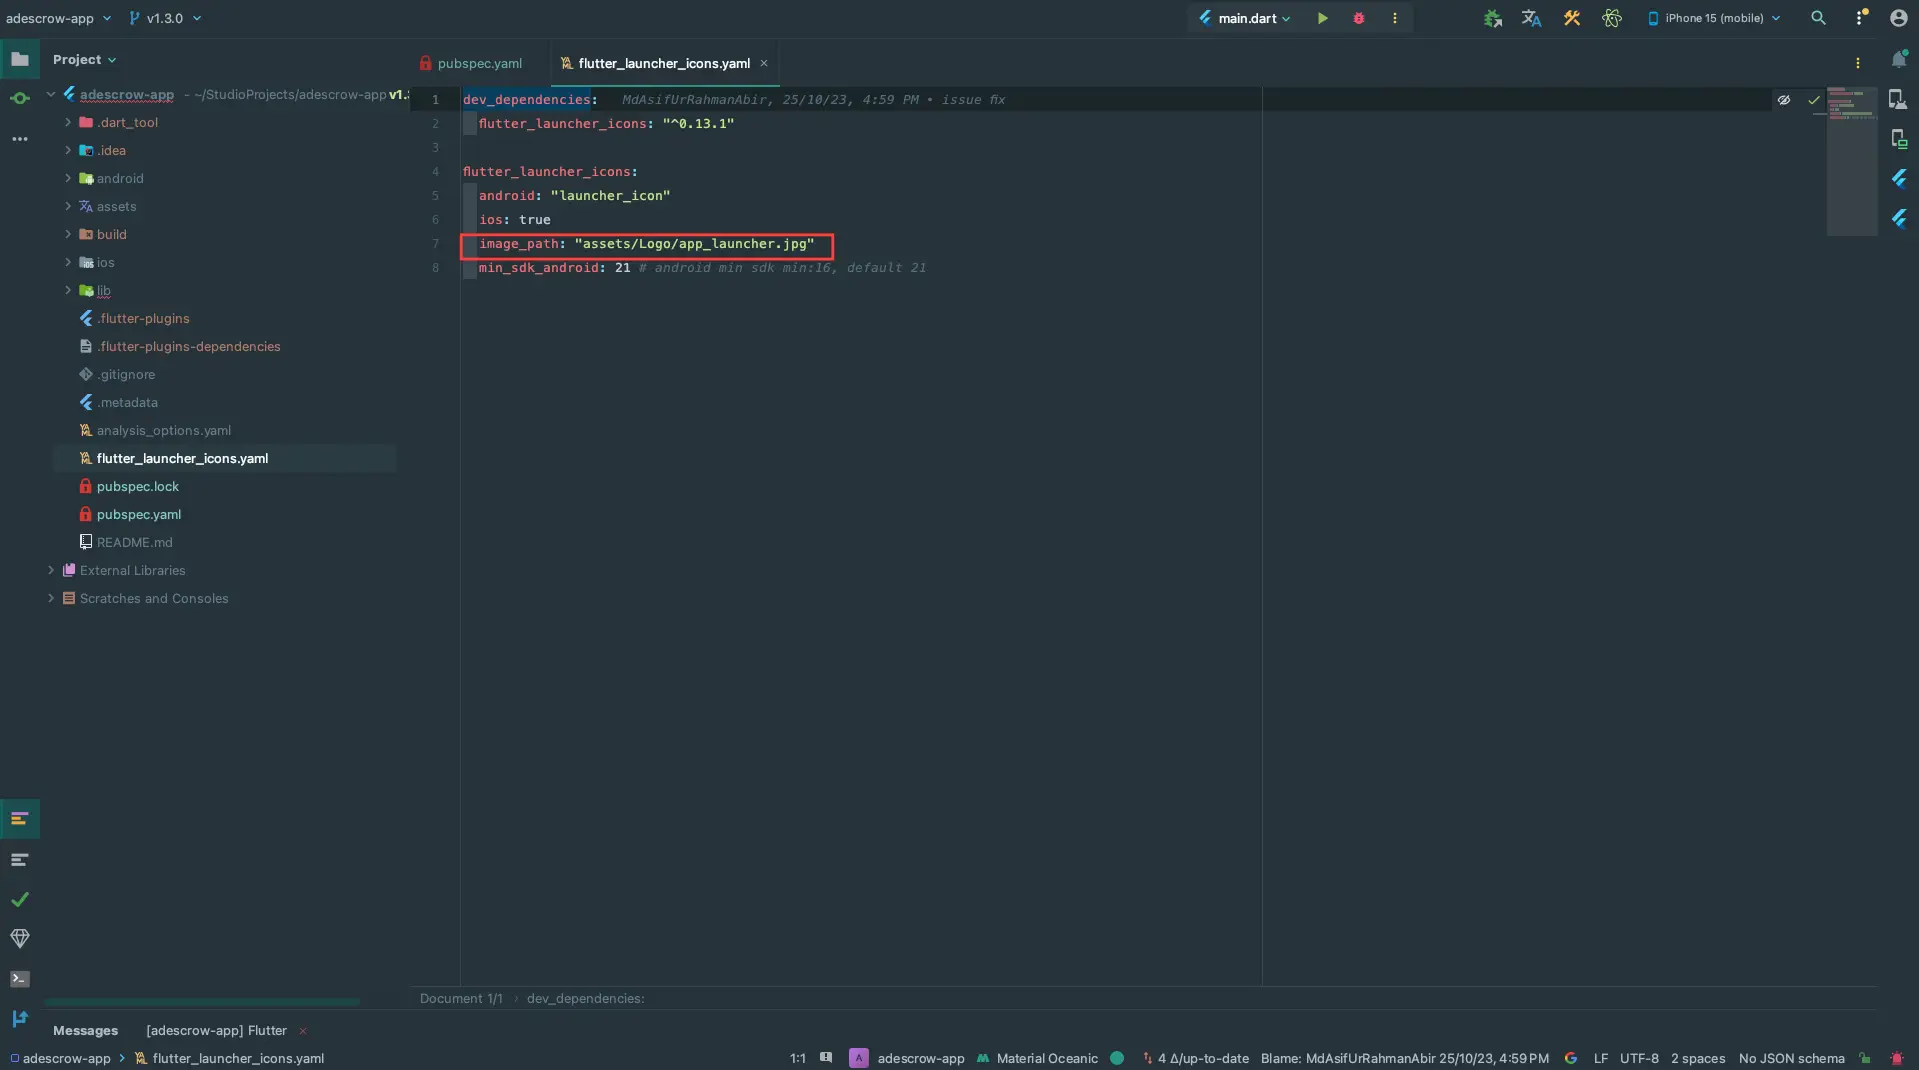The image size is (1919, 1070).
Task: Show more tool windows ellipsis
Action: pos(20,139)
